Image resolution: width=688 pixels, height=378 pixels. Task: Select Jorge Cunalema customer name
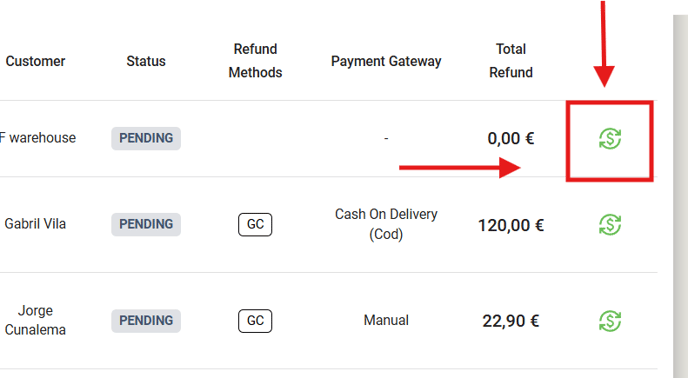[x=35, y=320]
